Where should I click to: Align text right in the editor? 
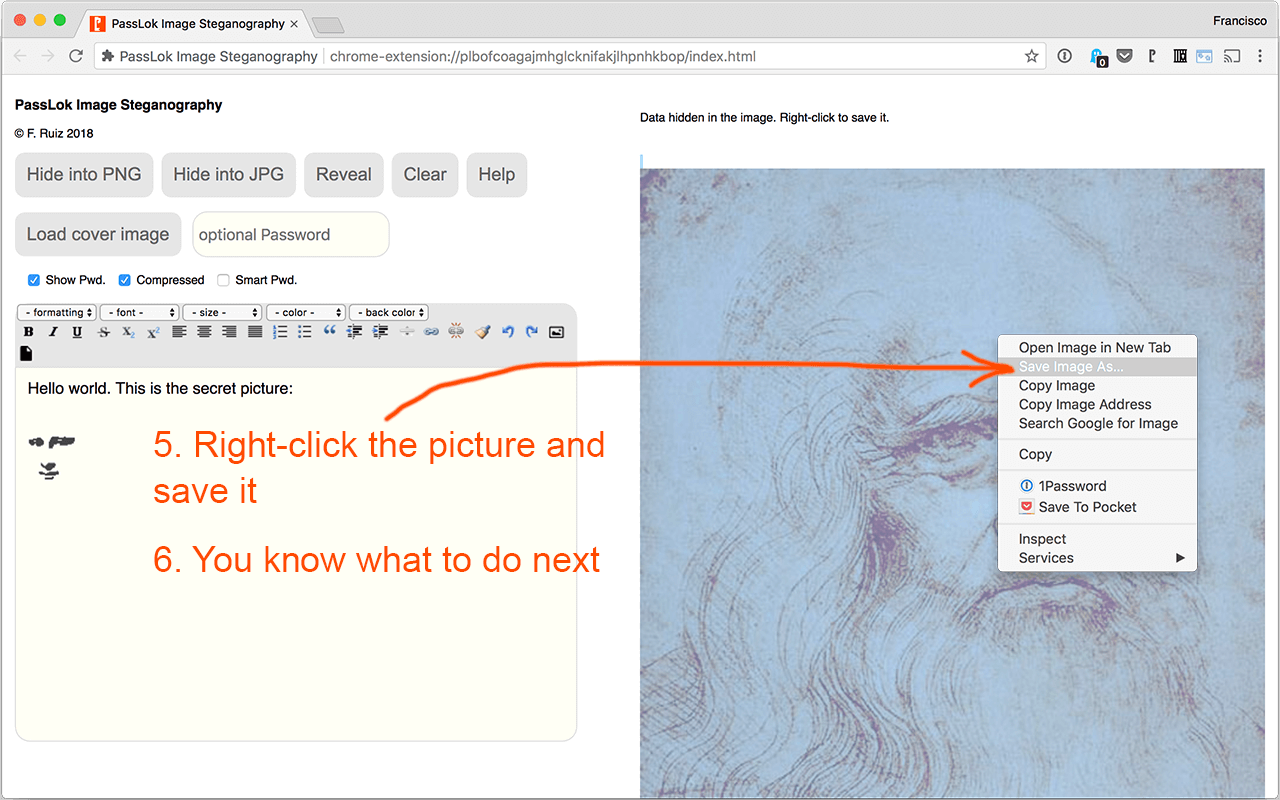(229, 332)
